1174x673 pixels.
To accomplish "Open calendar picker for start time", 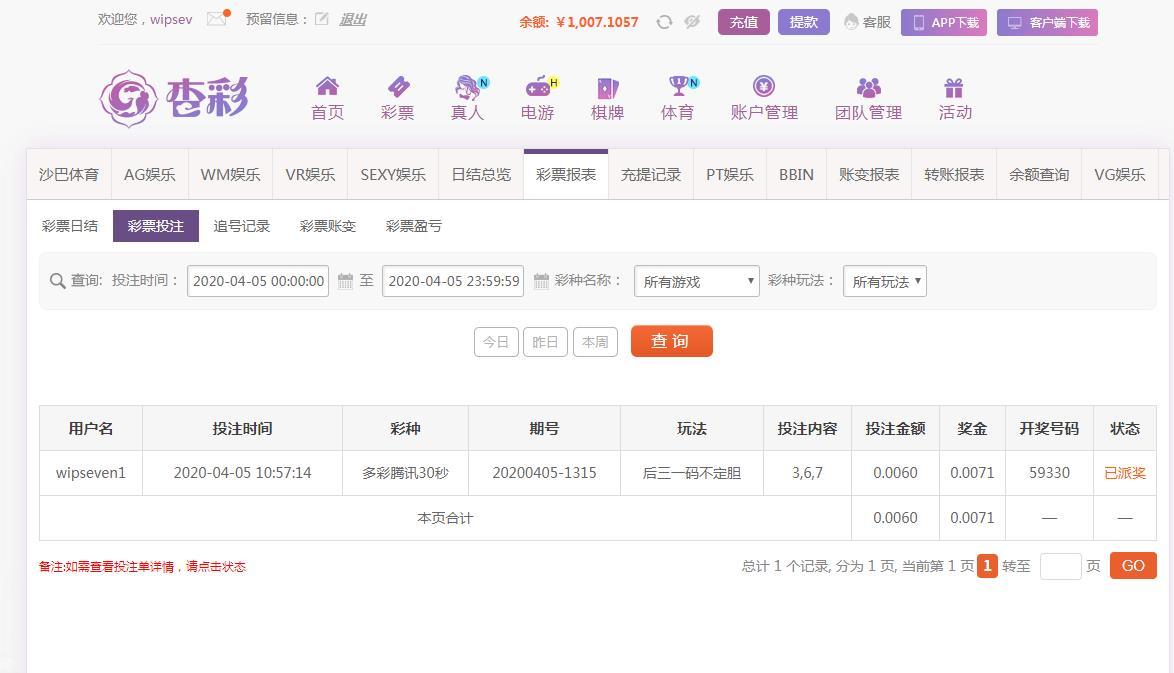I will click(345, 281).
